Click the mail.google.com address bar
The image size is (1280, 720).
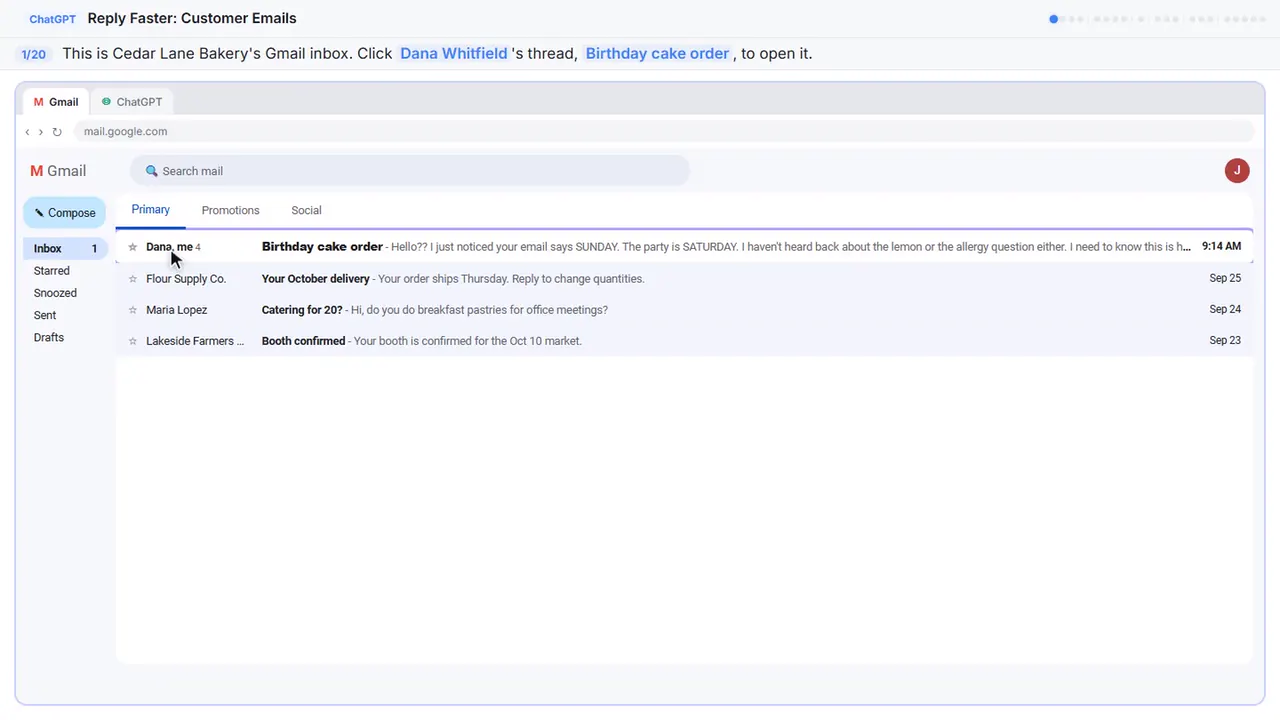[x=664, y=132]
